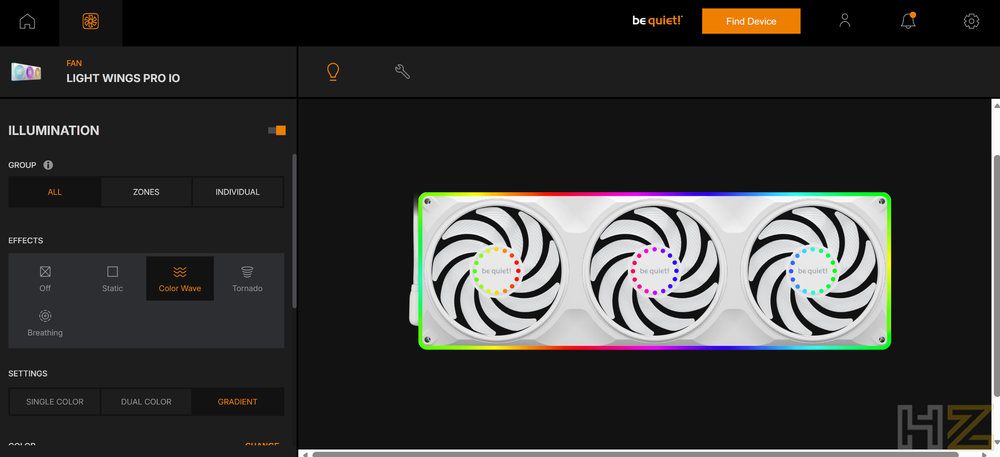
Task: Click the left fan in preview
Action: [496, 270]
